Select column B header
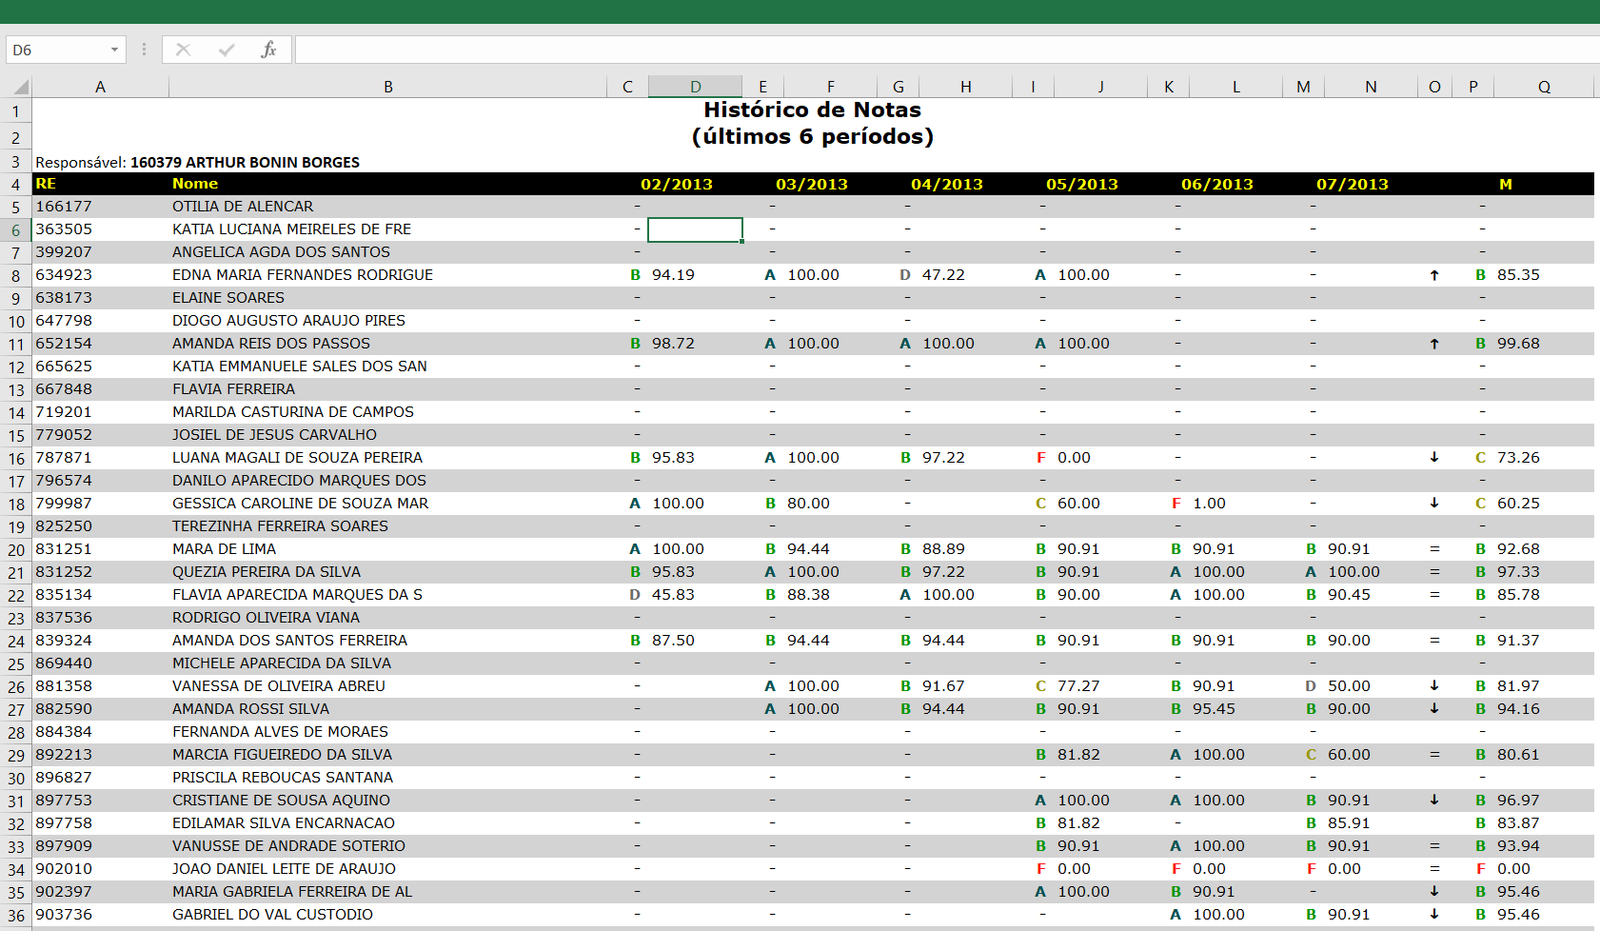Viewport: 1600px width, 931px height. [x=388, y=87]
